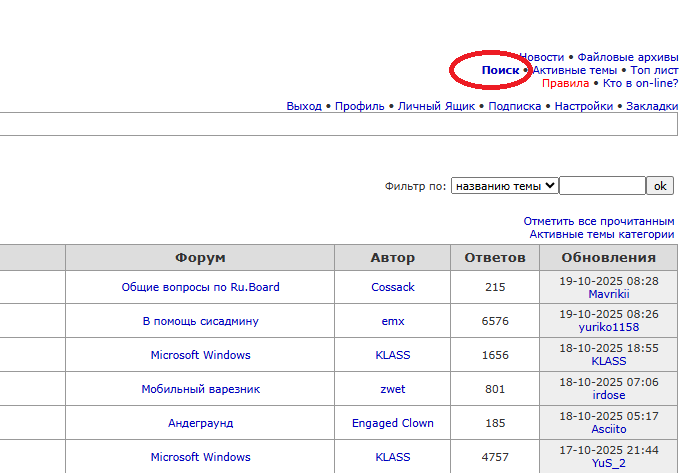The height and width of the screenshot is (473, 699).
Task: Go to Новости page
Action: 541,57
